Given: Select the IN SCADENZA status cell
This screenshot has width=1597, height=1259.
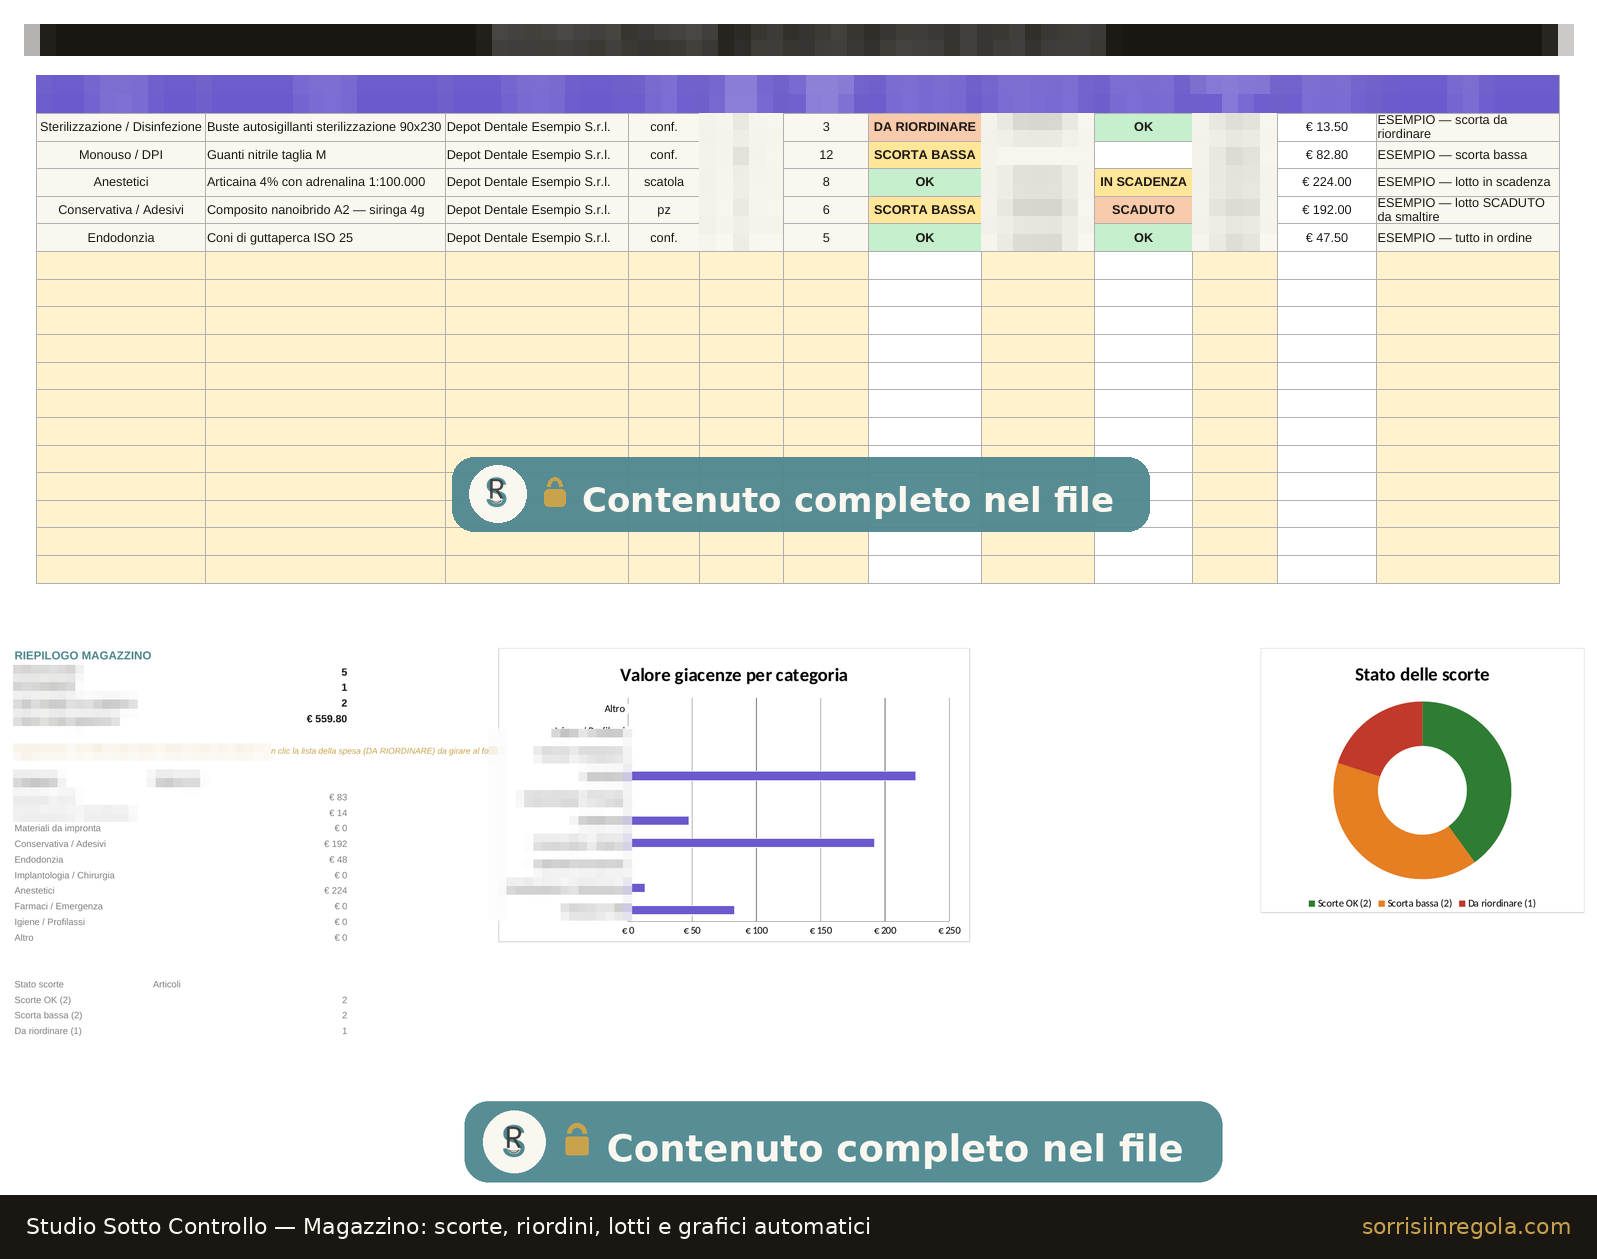Looking at the screenshot, I should 1143,182.
